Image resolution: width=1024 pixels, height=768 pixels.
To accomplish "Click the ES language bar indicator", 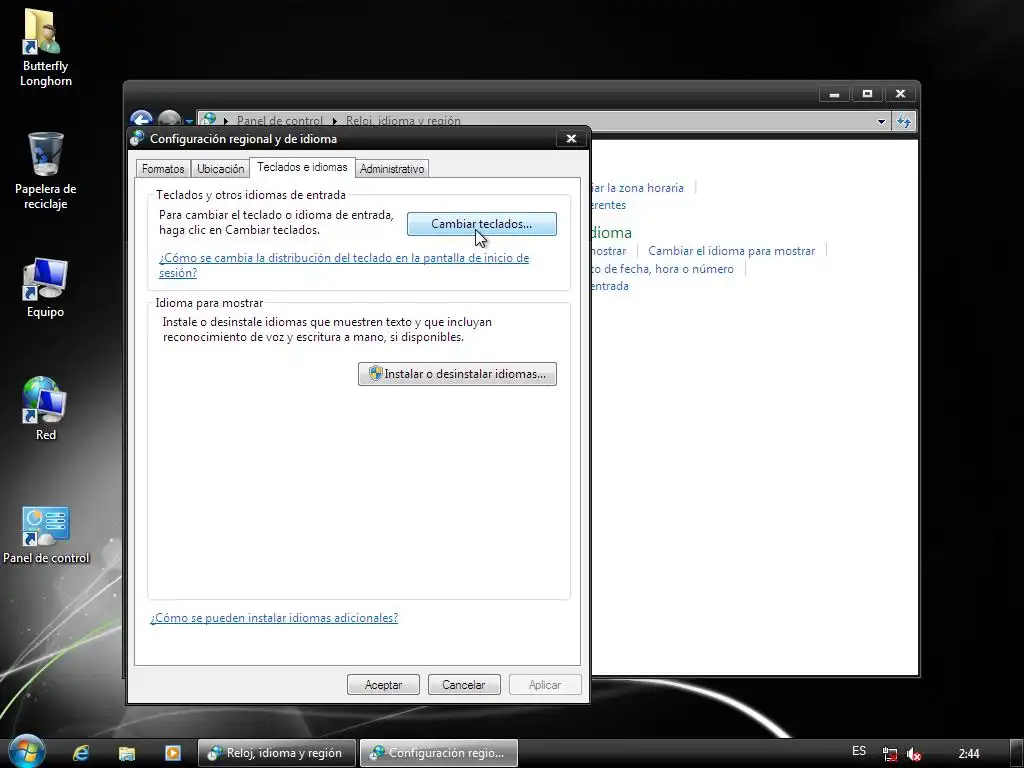I will tap(859, 751).
